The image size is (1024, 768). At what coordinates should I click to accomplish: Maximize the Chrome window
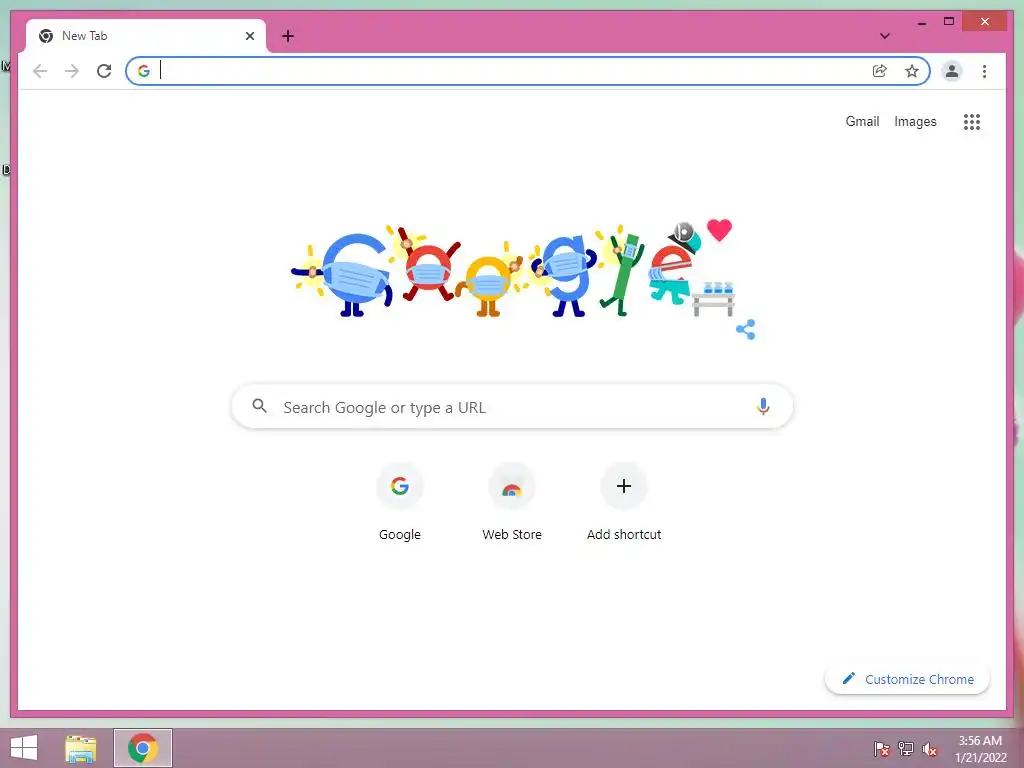click(949, 22)
